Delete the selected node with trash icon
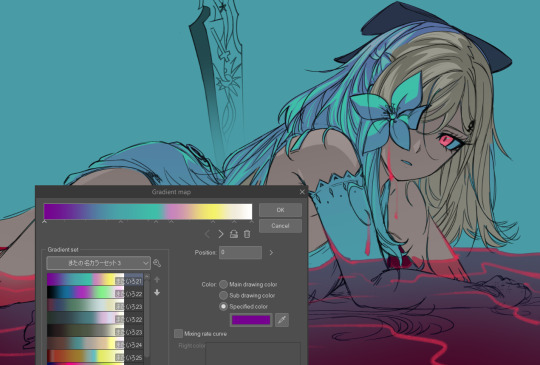The height and width of the screenshot is (365, 540). click(x=247, y=234)
